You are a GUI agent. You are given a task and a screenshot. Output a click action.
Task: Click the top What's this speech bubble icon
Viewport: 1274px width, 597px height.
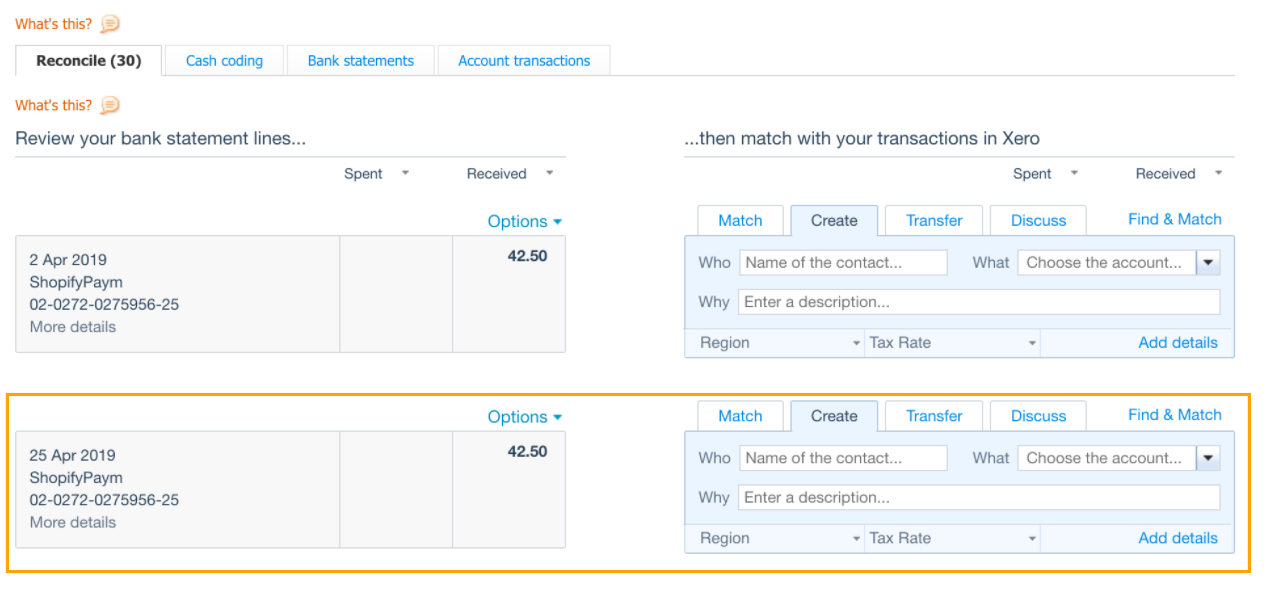[x=110, y=24]
